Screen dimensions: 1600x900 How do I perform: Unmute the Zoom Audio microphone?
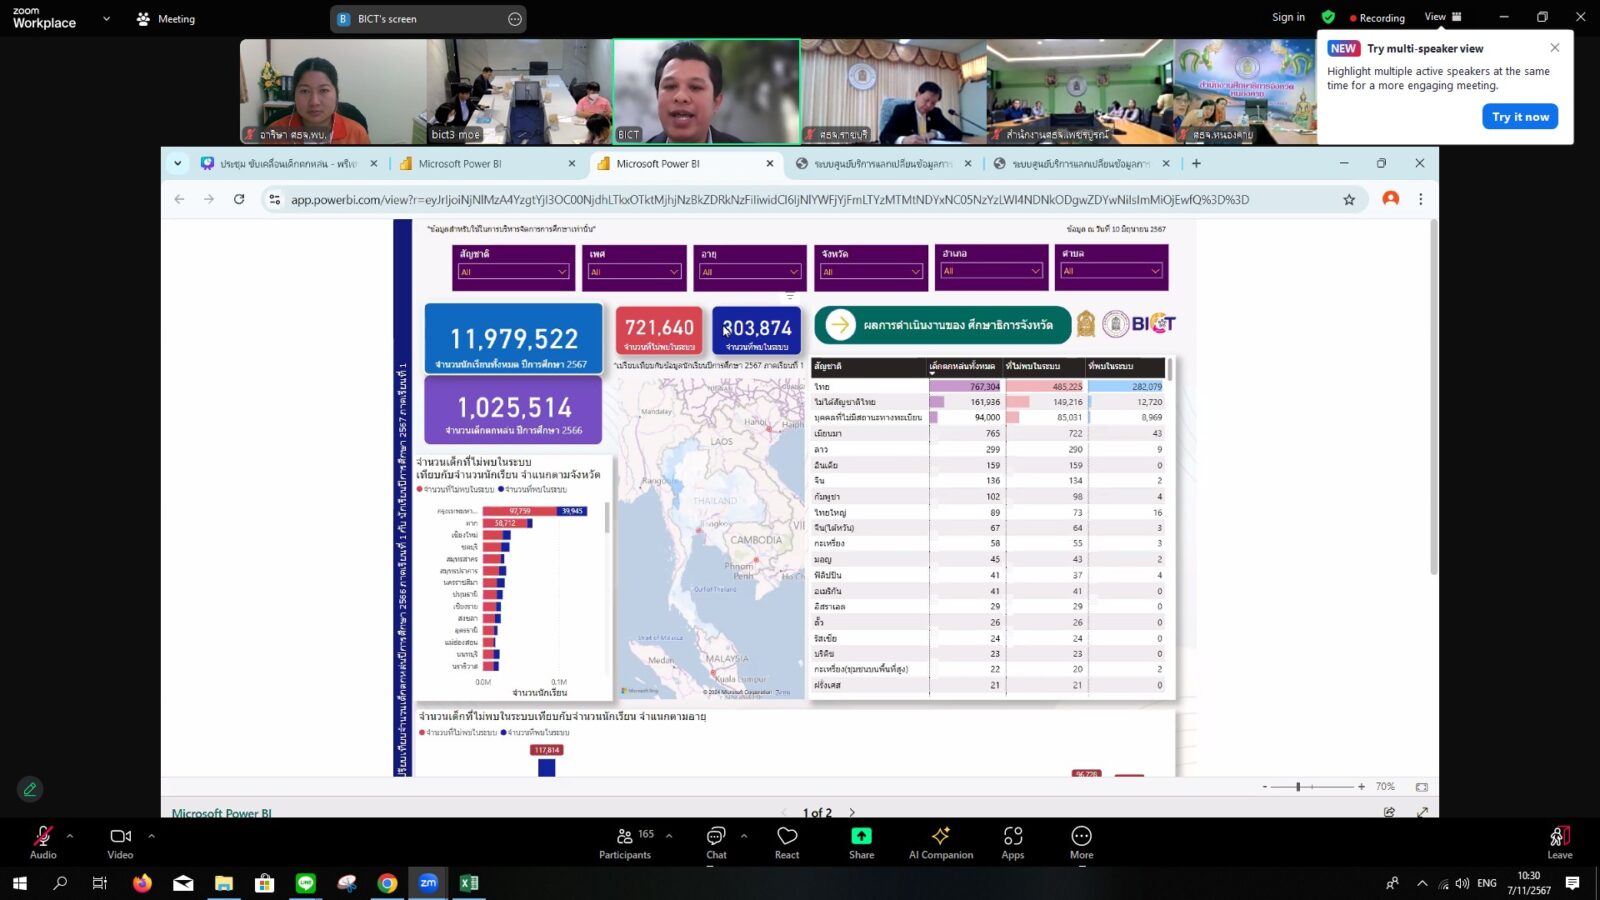[x=43, y=842]
